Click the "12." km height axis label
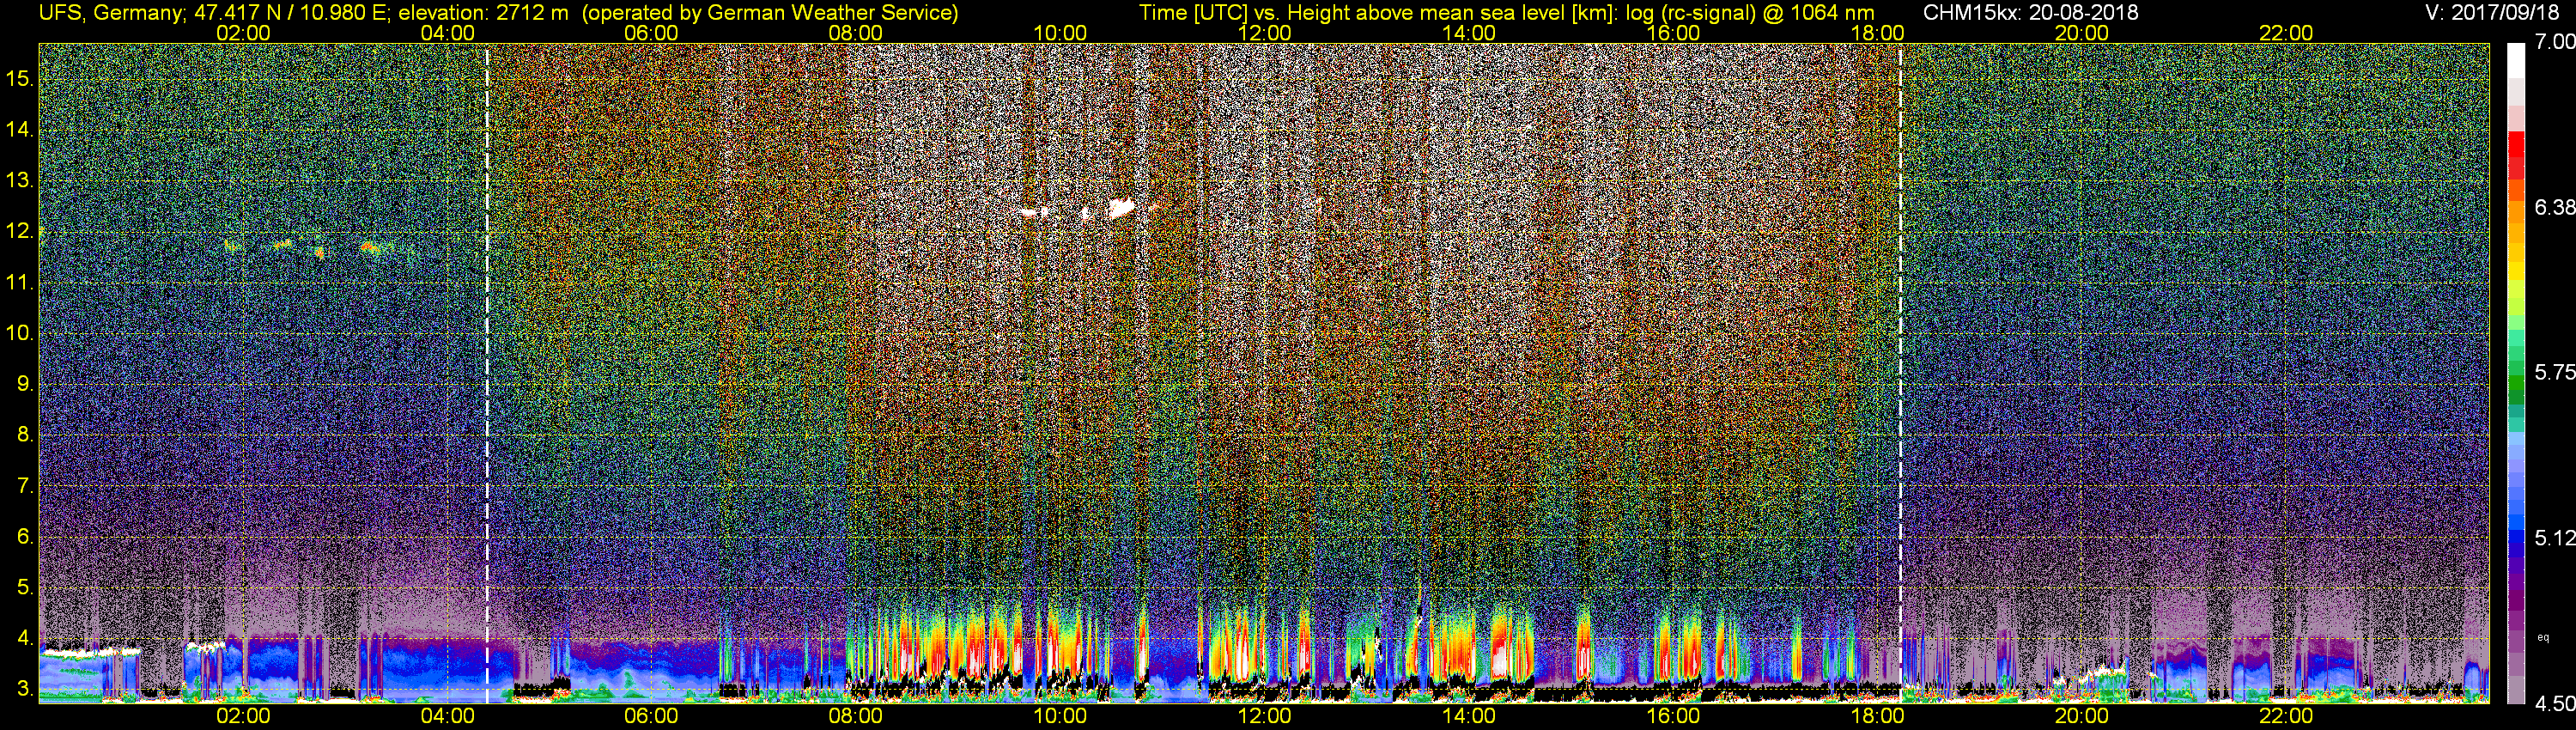 (20, 231)
